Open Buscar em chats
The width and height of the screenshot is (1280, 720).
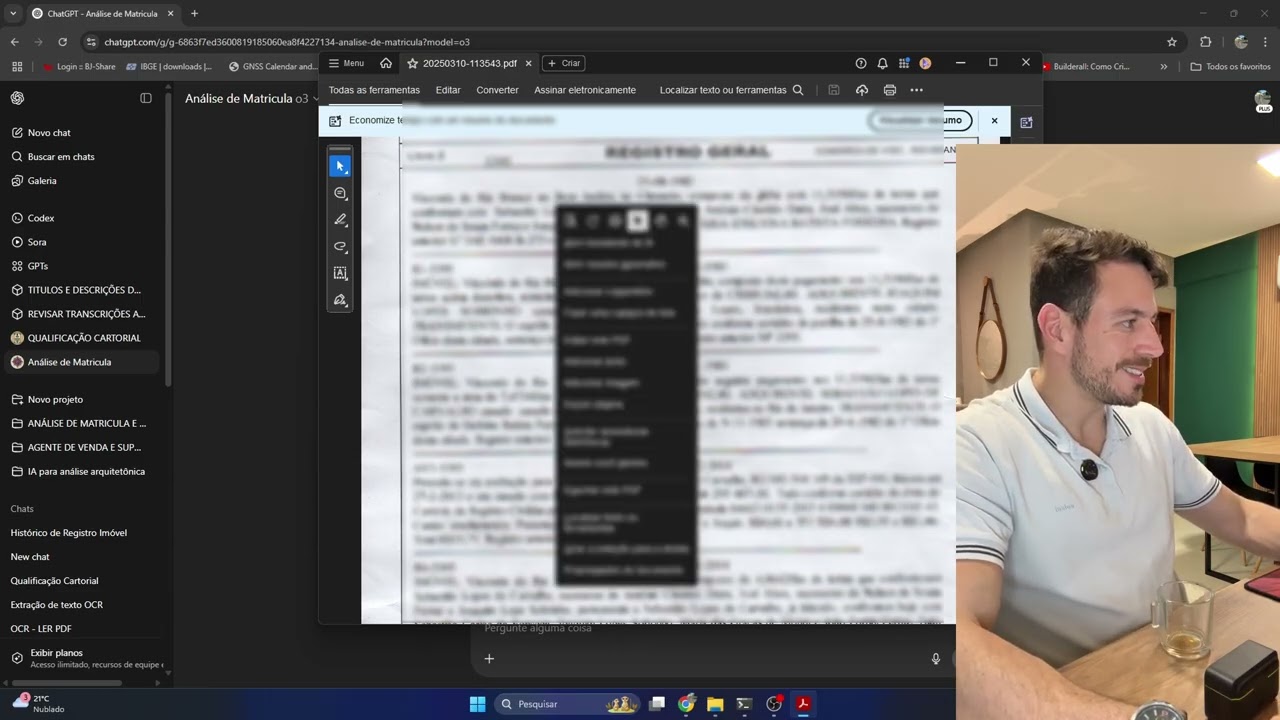tap(80, 156)
